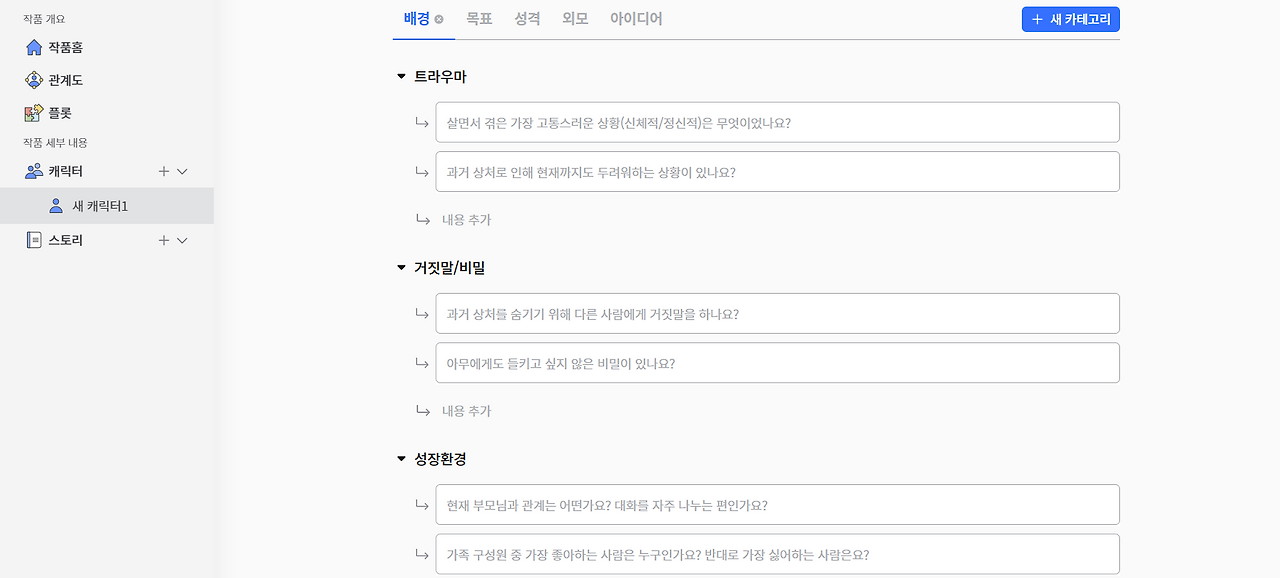Screen dimensions: 1280x578
Task: Click the 스토리 book icon
Action: pyautogui.click(x=34, y=240)
